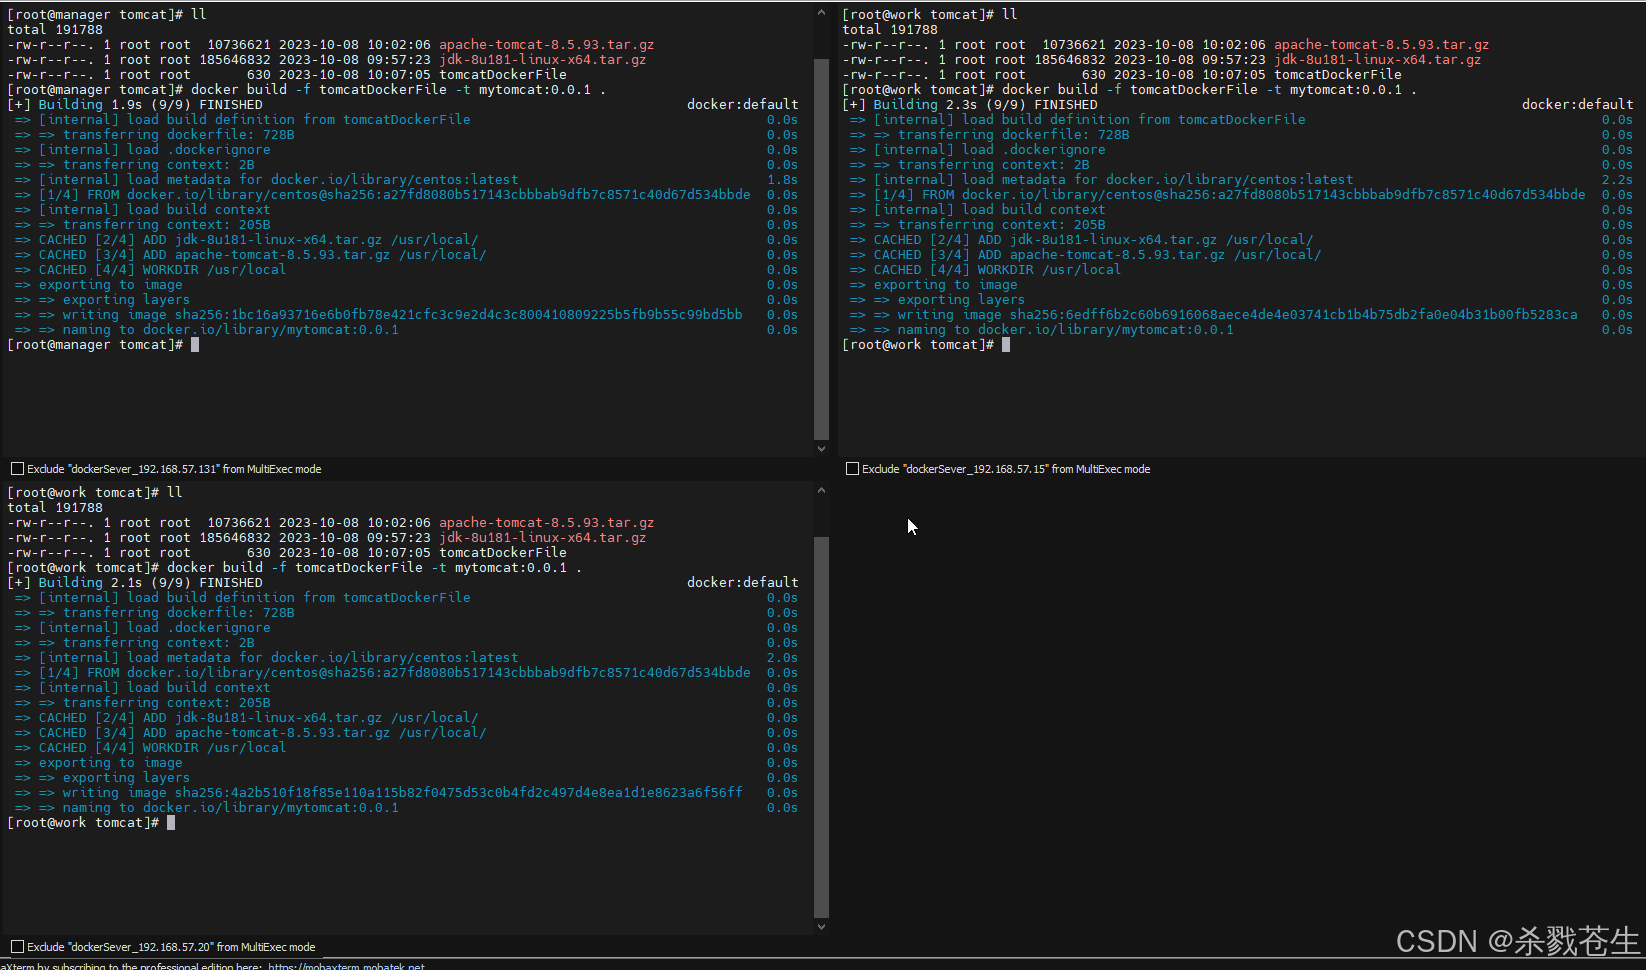Click the 192.168.57.20 pane vertical scrollbar thumb
This screenshot has height=970, width=1646.
[x=821, y=727]
